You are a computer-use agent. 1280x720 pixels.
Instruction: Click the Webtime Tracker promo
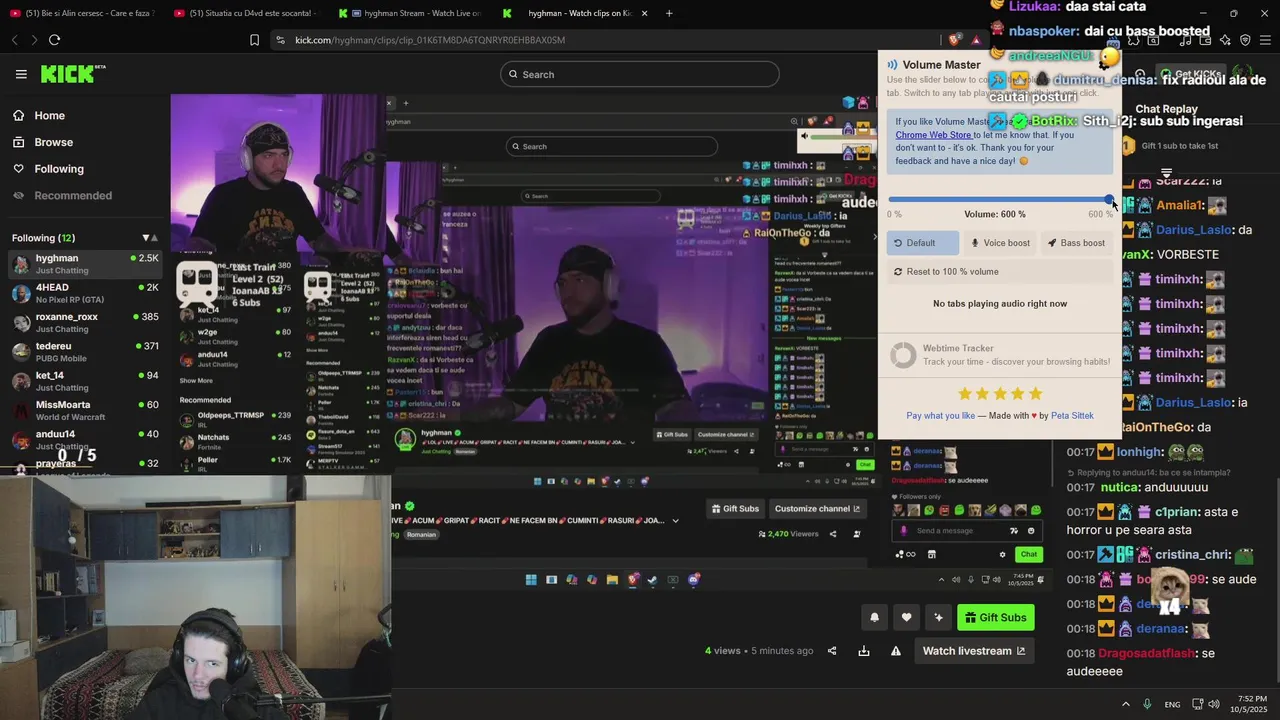point(999,355)
